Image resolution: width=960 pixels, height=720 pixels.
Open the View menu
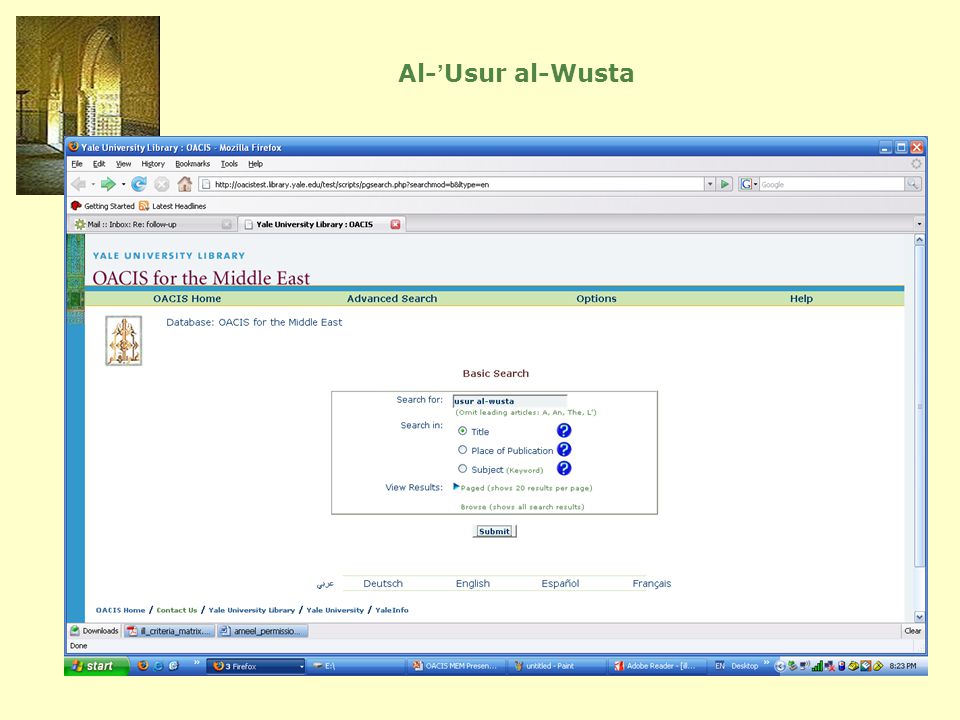(x=123, y=163)
